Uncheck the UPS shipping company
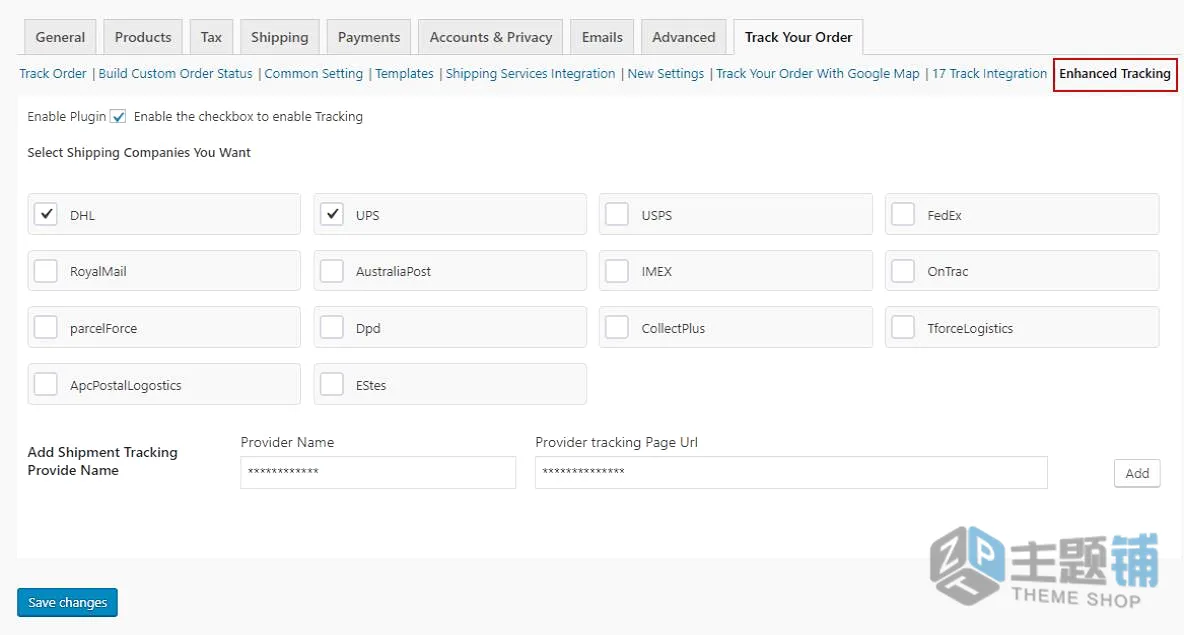Image resolution: width=1184 pixels, height=635 pixels. pos(331,214)
